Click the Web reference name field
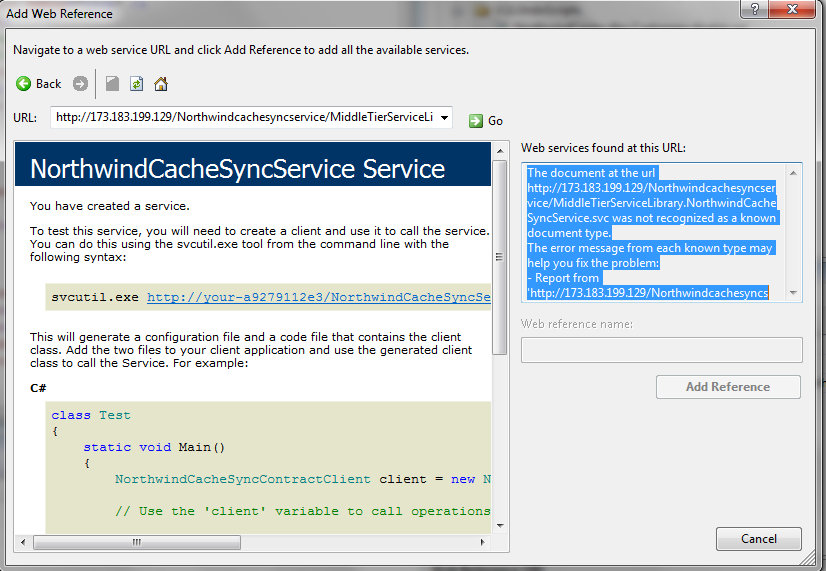Image resolution: width=826 pixels, height=571 pixels. [x=662, y=350]
